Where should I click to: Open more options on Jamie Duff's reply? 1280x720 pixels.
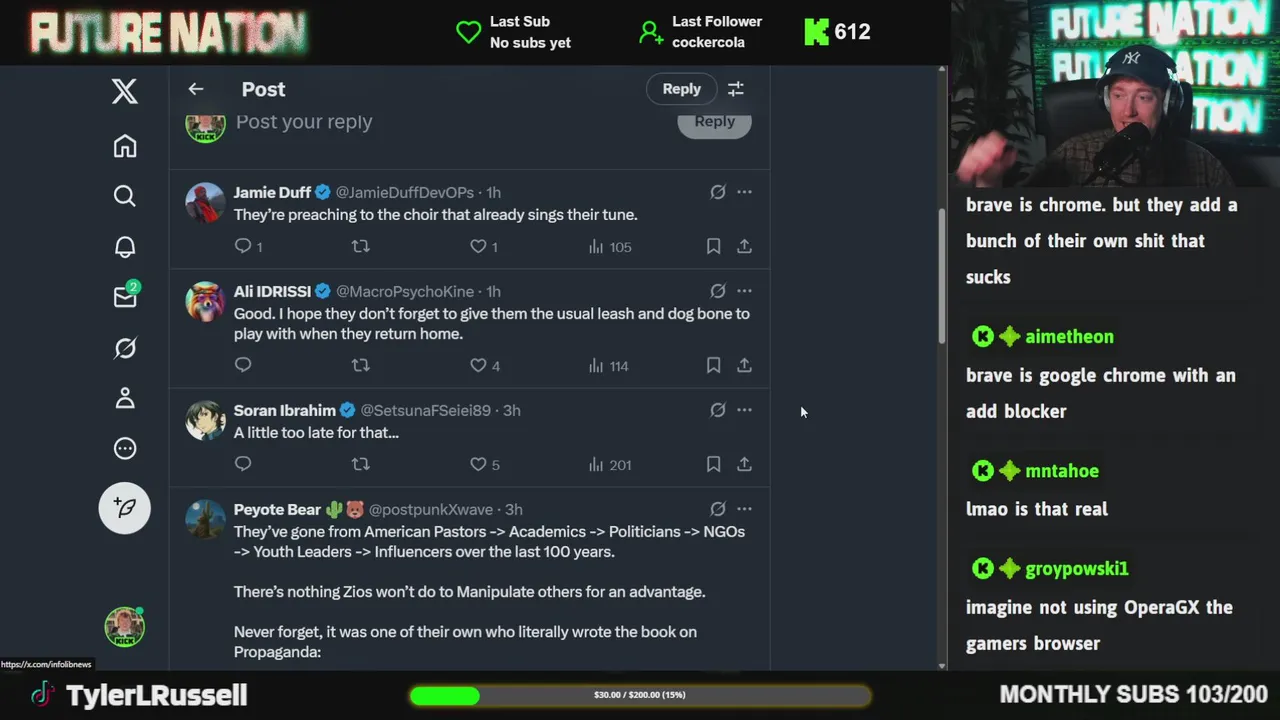744,192
